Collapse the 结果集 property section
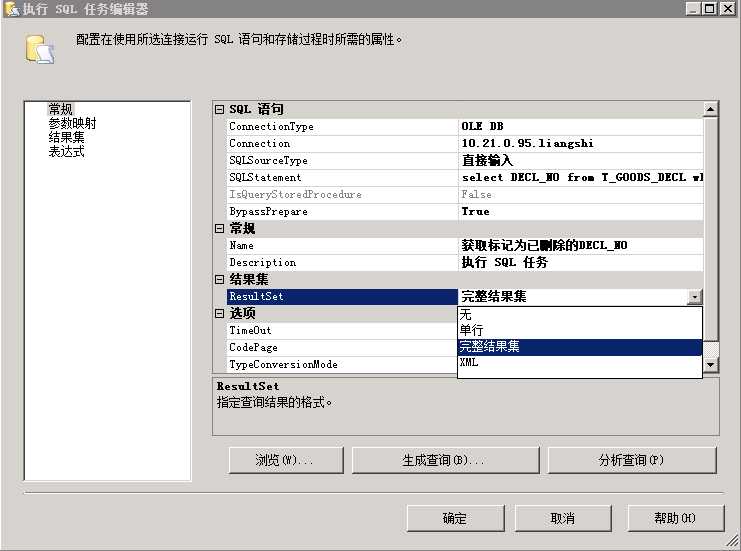This screenshot has width=741, height=551. click(x=219, y=280)
